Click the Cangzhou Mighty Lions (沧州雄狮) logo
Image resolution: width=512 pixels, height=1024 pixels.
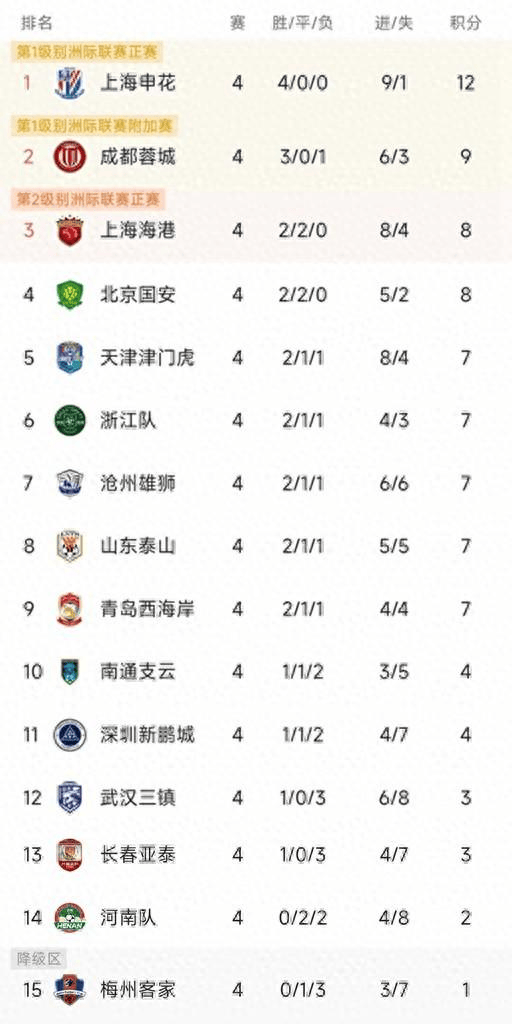point(70,483)
